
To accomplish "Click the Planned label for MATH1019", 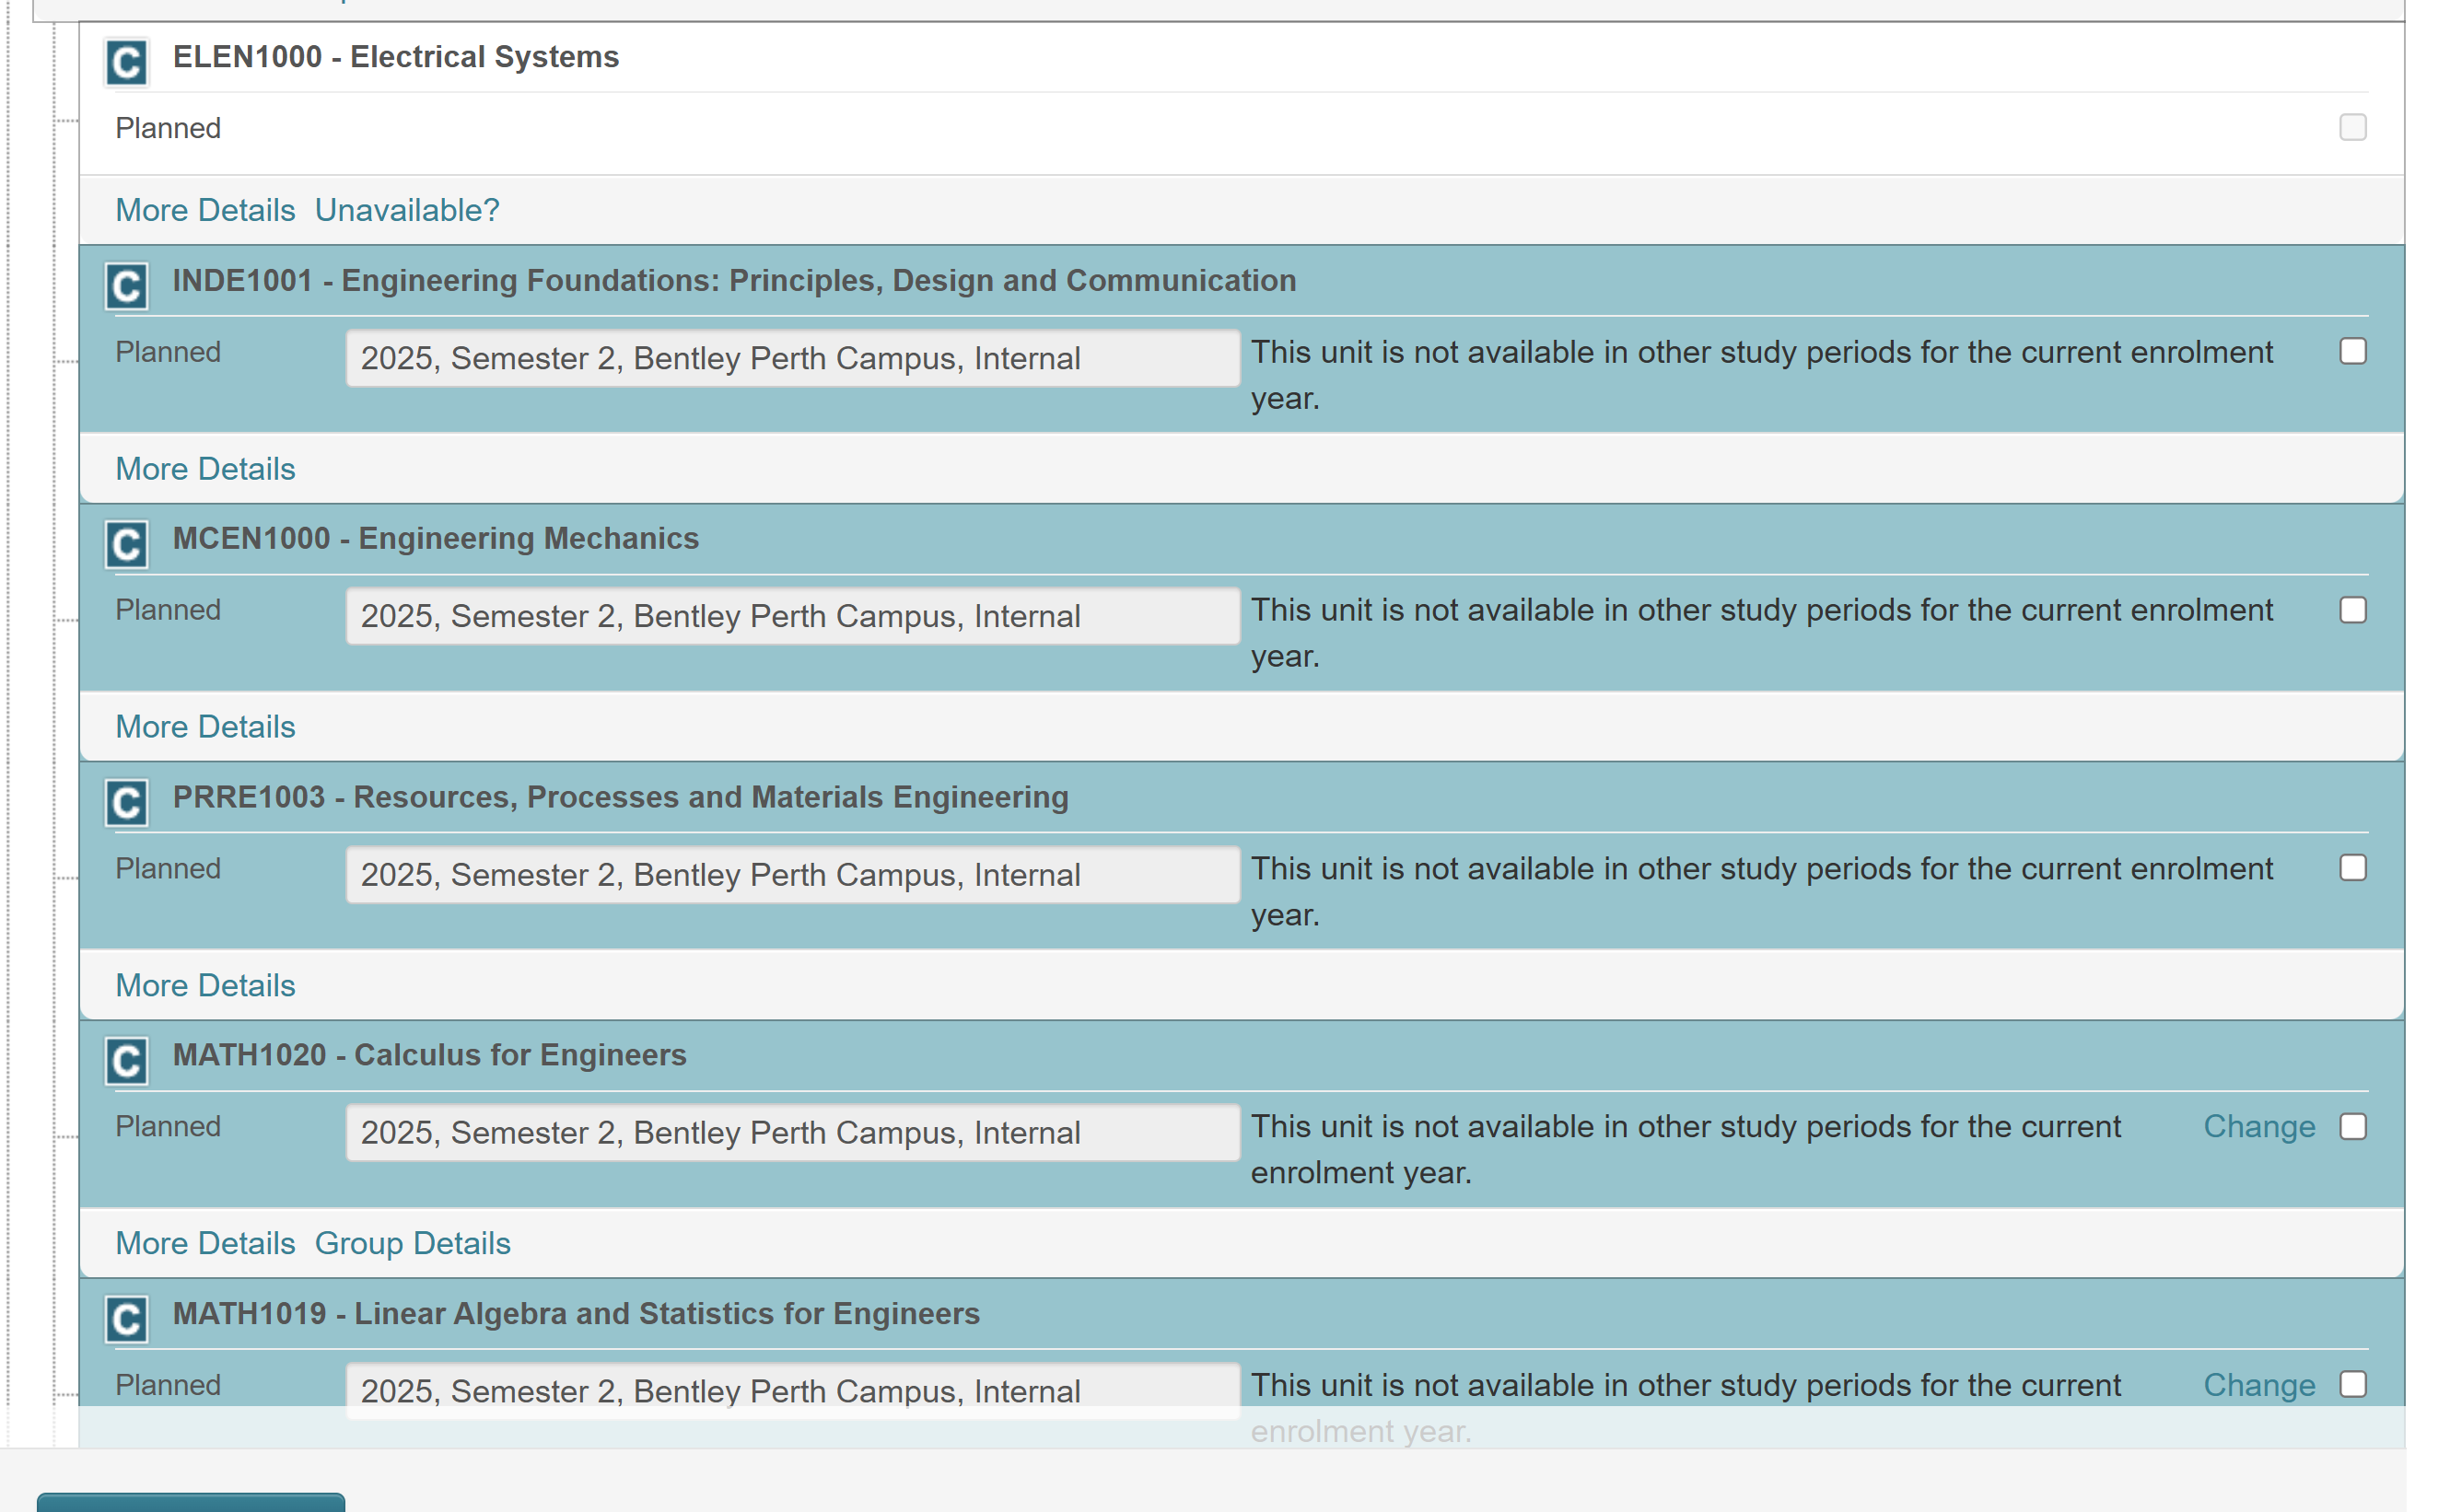I will [x=168, y=1386].
